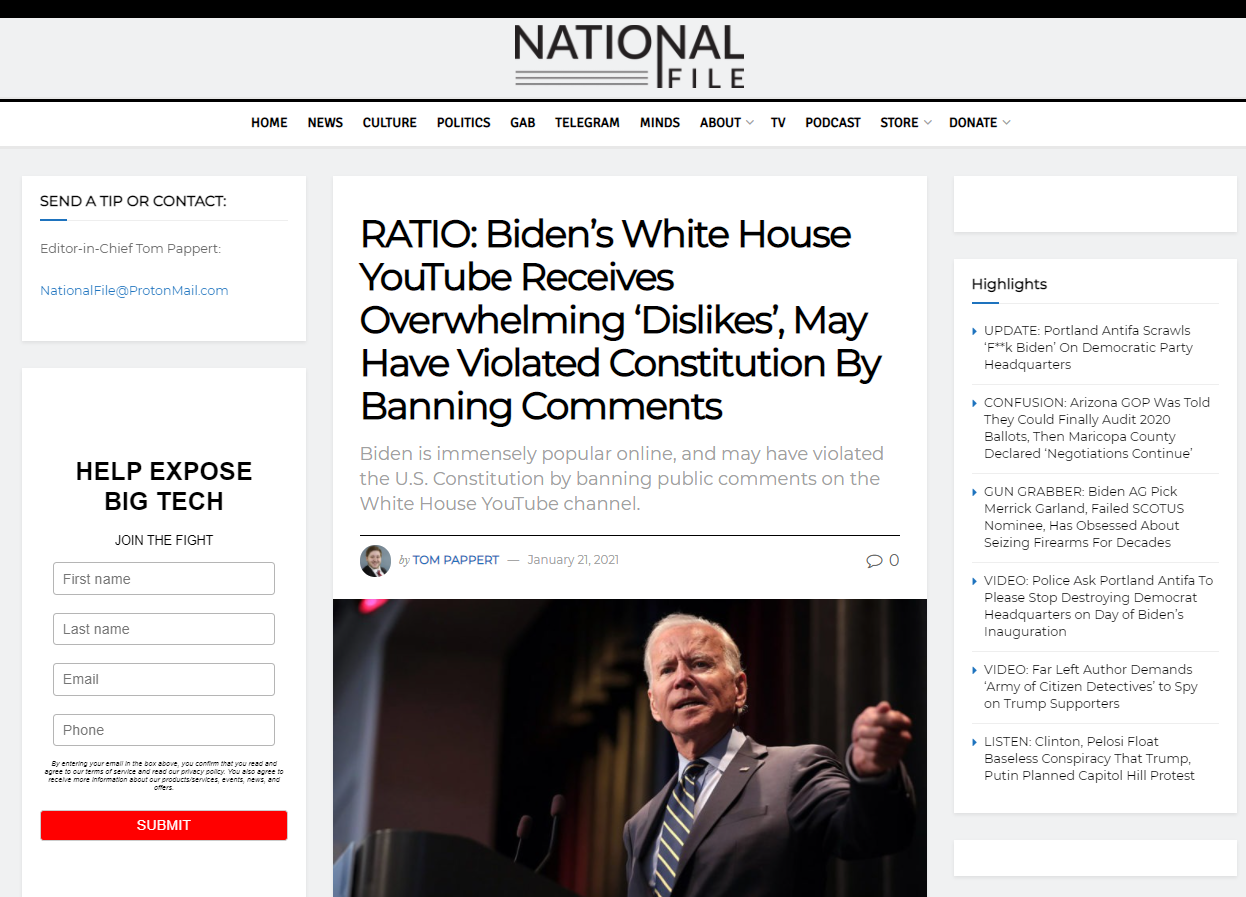Viewport: 1246px width, 897px height.
Task: Open the CULTURE section
Action: tap(390, 123)
